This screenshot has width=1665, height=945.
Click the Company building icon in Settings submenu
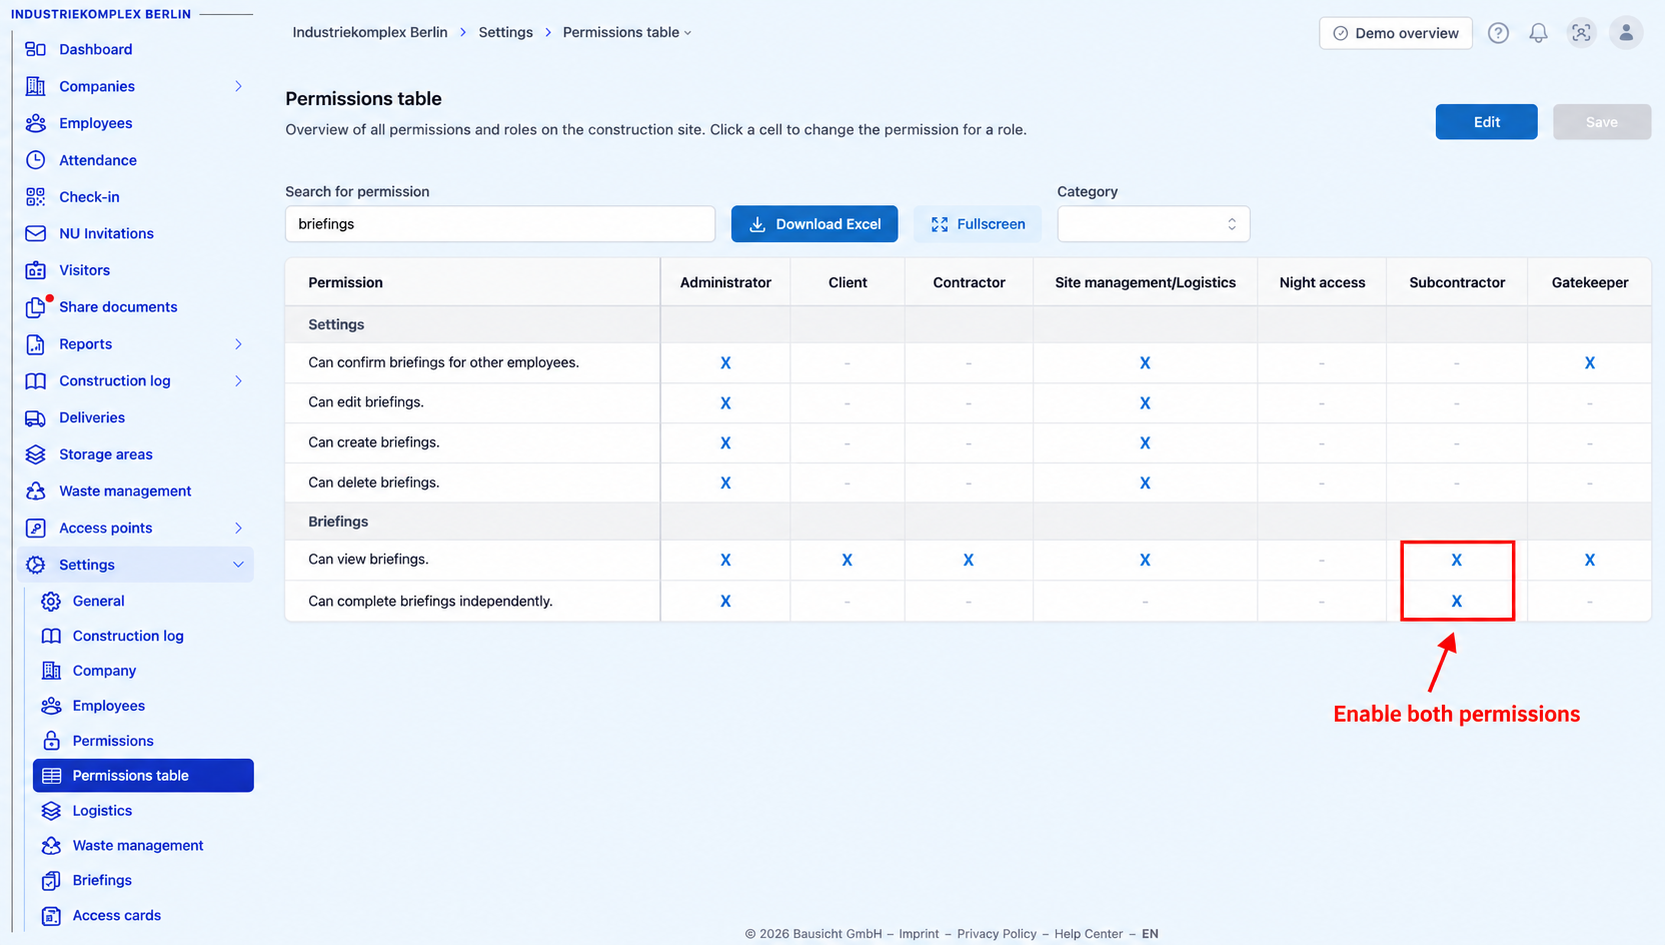click(51, 671)
